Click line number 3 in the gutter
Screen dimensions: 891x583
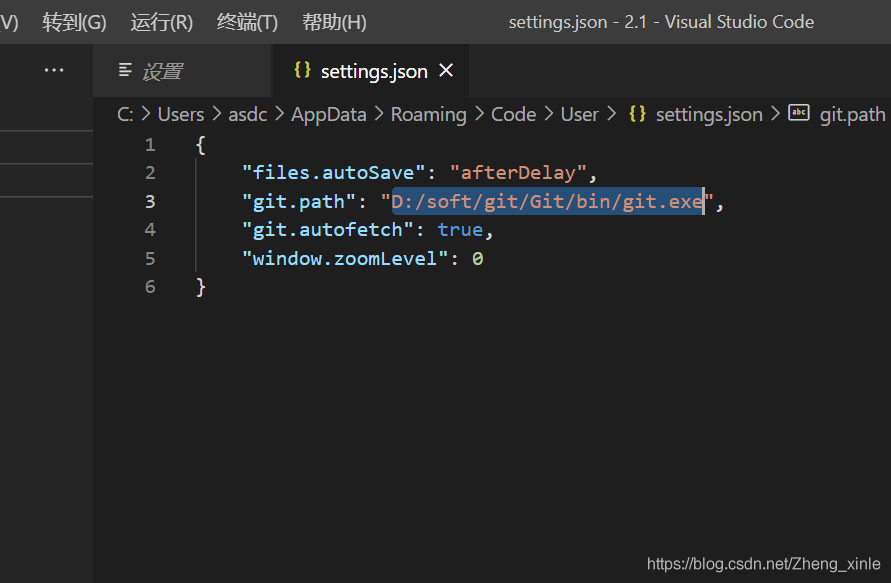150,201
